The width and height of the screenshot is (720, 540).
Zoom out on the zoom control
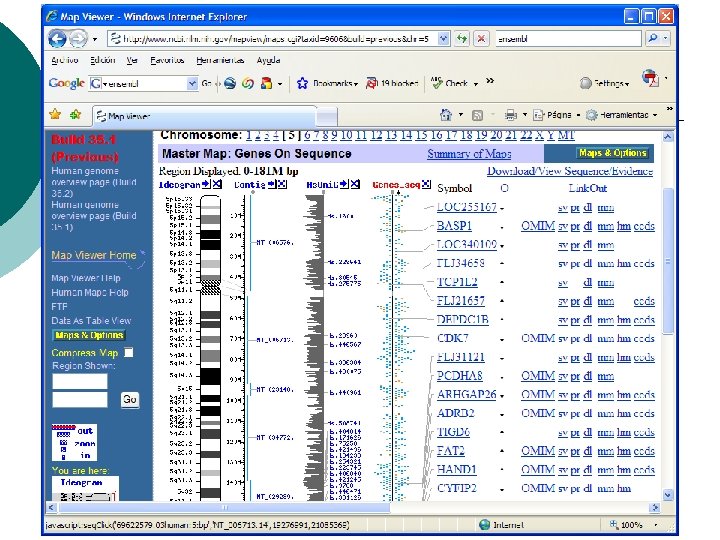pyautogui.click(x=85, y=431)
